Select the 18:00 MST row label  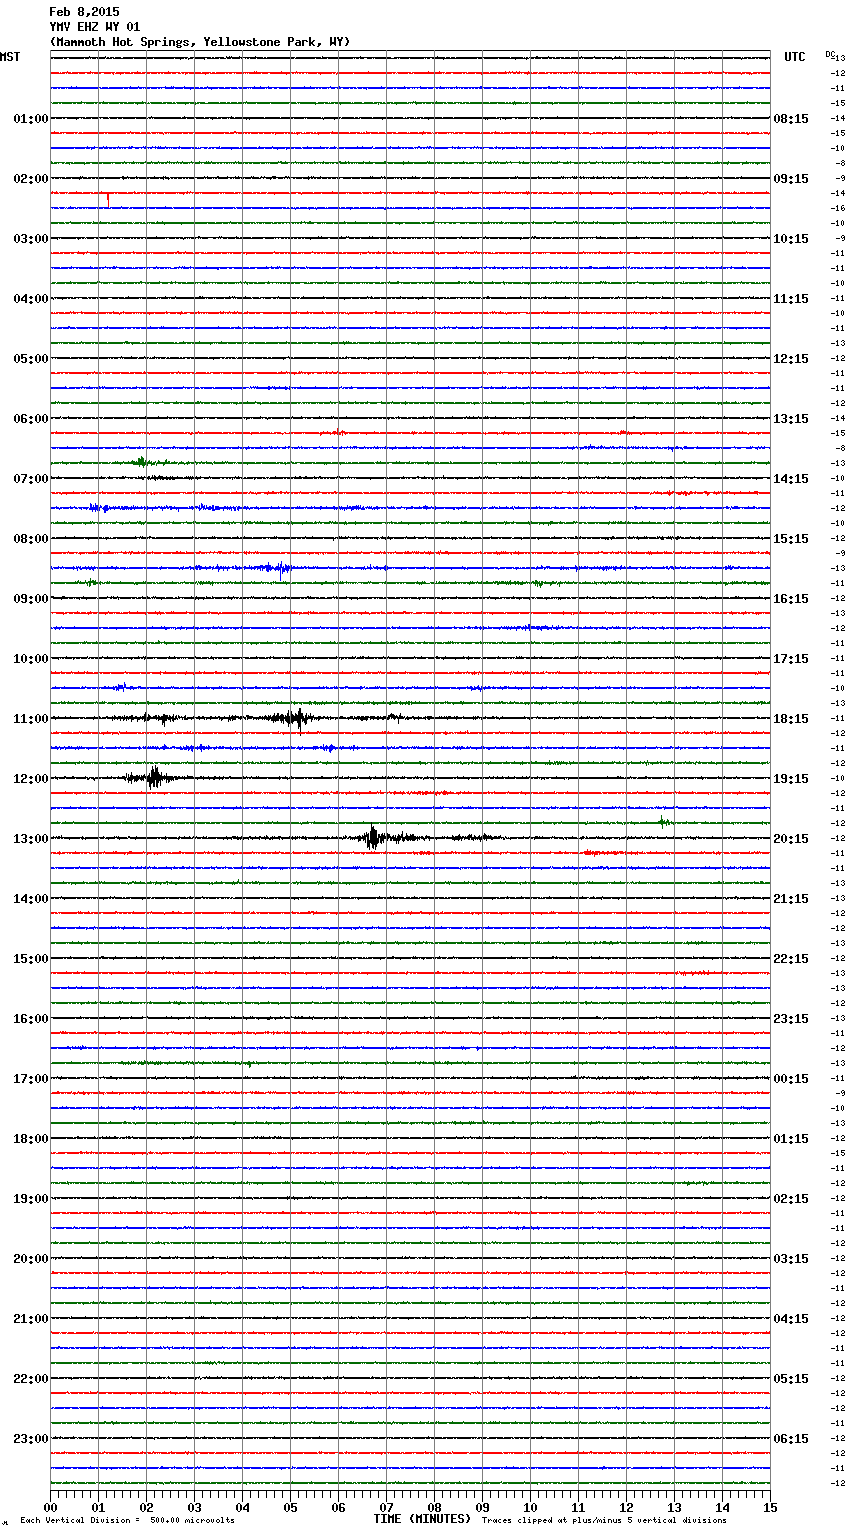[31, 1139]
